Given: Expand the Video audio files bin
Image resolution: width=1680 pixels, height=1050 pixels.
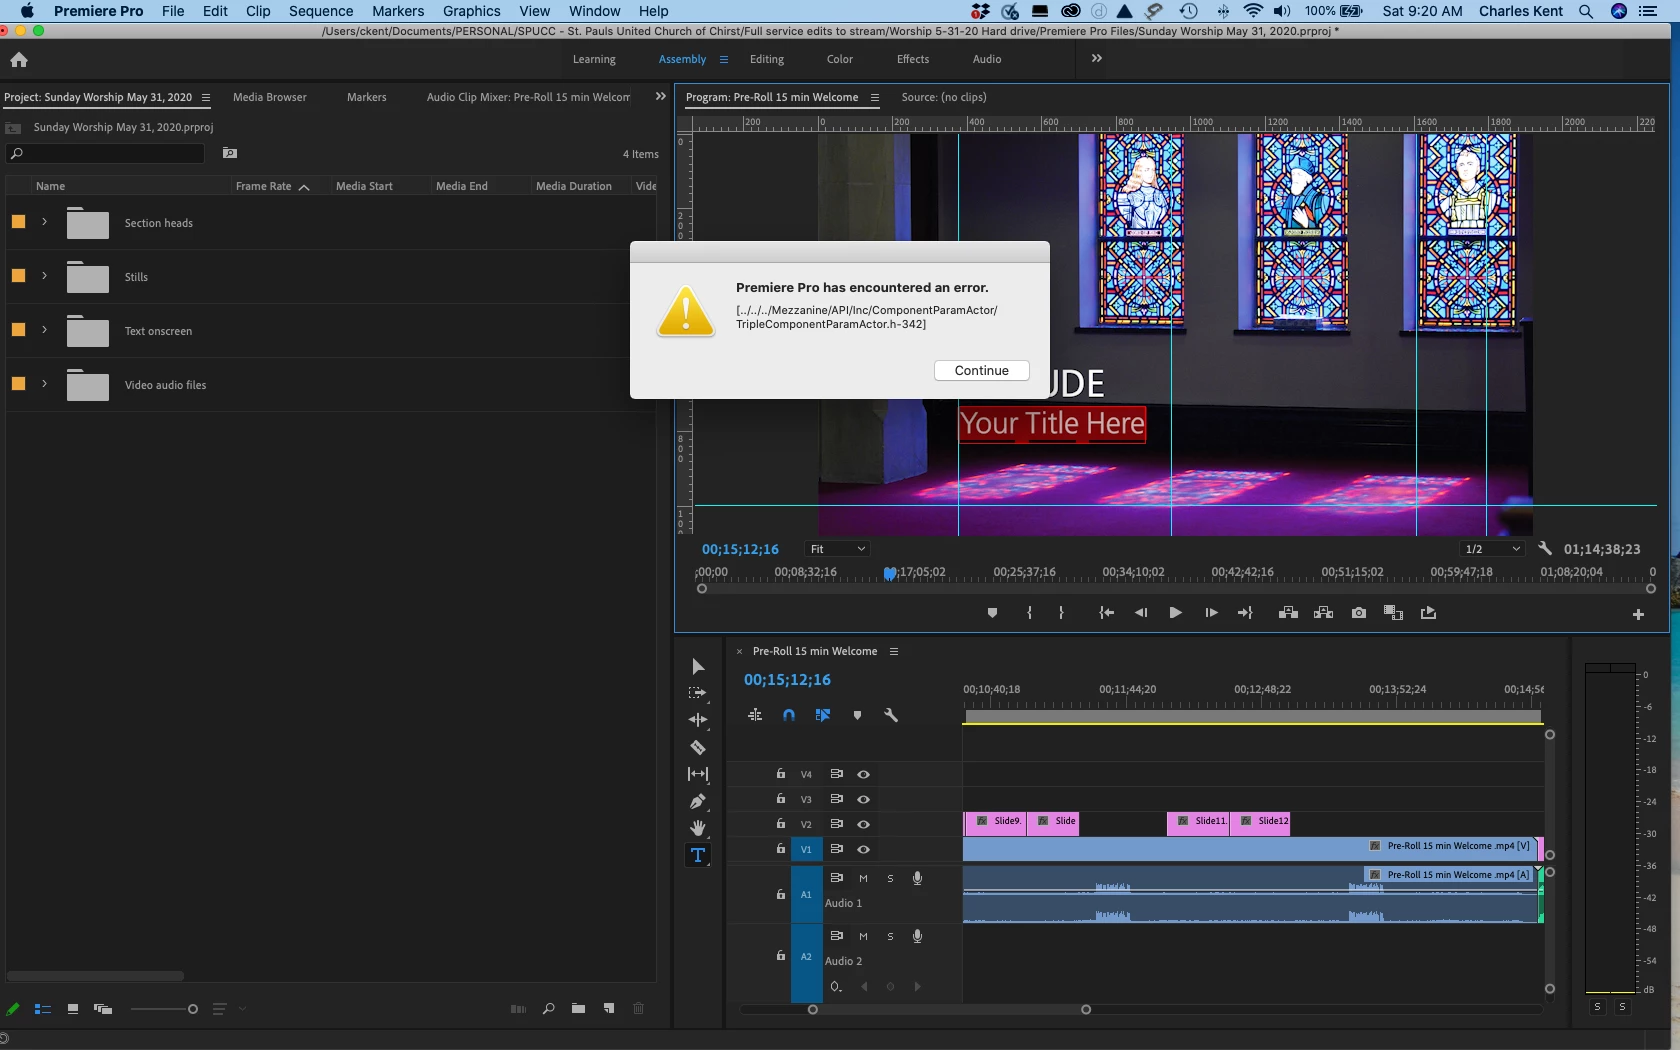Looking at the screenshot, I should (x=44, y=384).
